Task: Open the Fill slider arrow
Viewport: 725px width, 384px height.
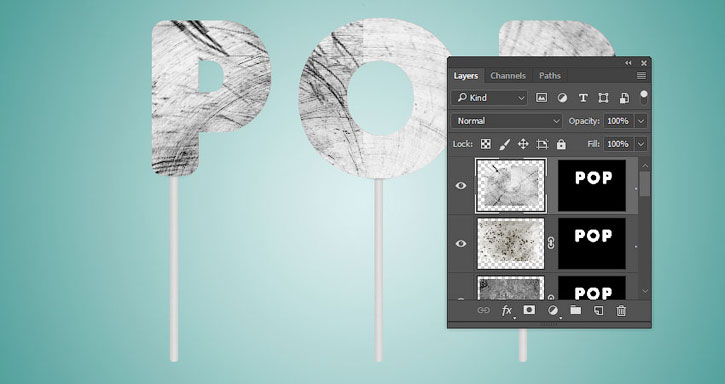Action: coord(641,144)
